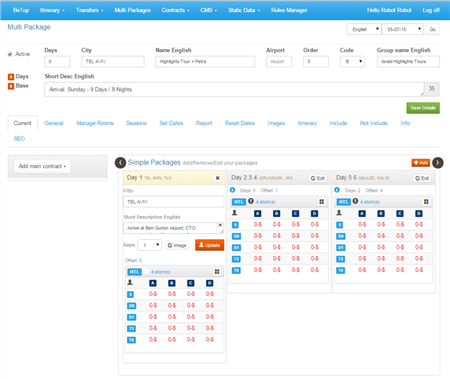Close the Day 1 Tel Aviv panel
450x379 pixels.
tap(218, 178)
